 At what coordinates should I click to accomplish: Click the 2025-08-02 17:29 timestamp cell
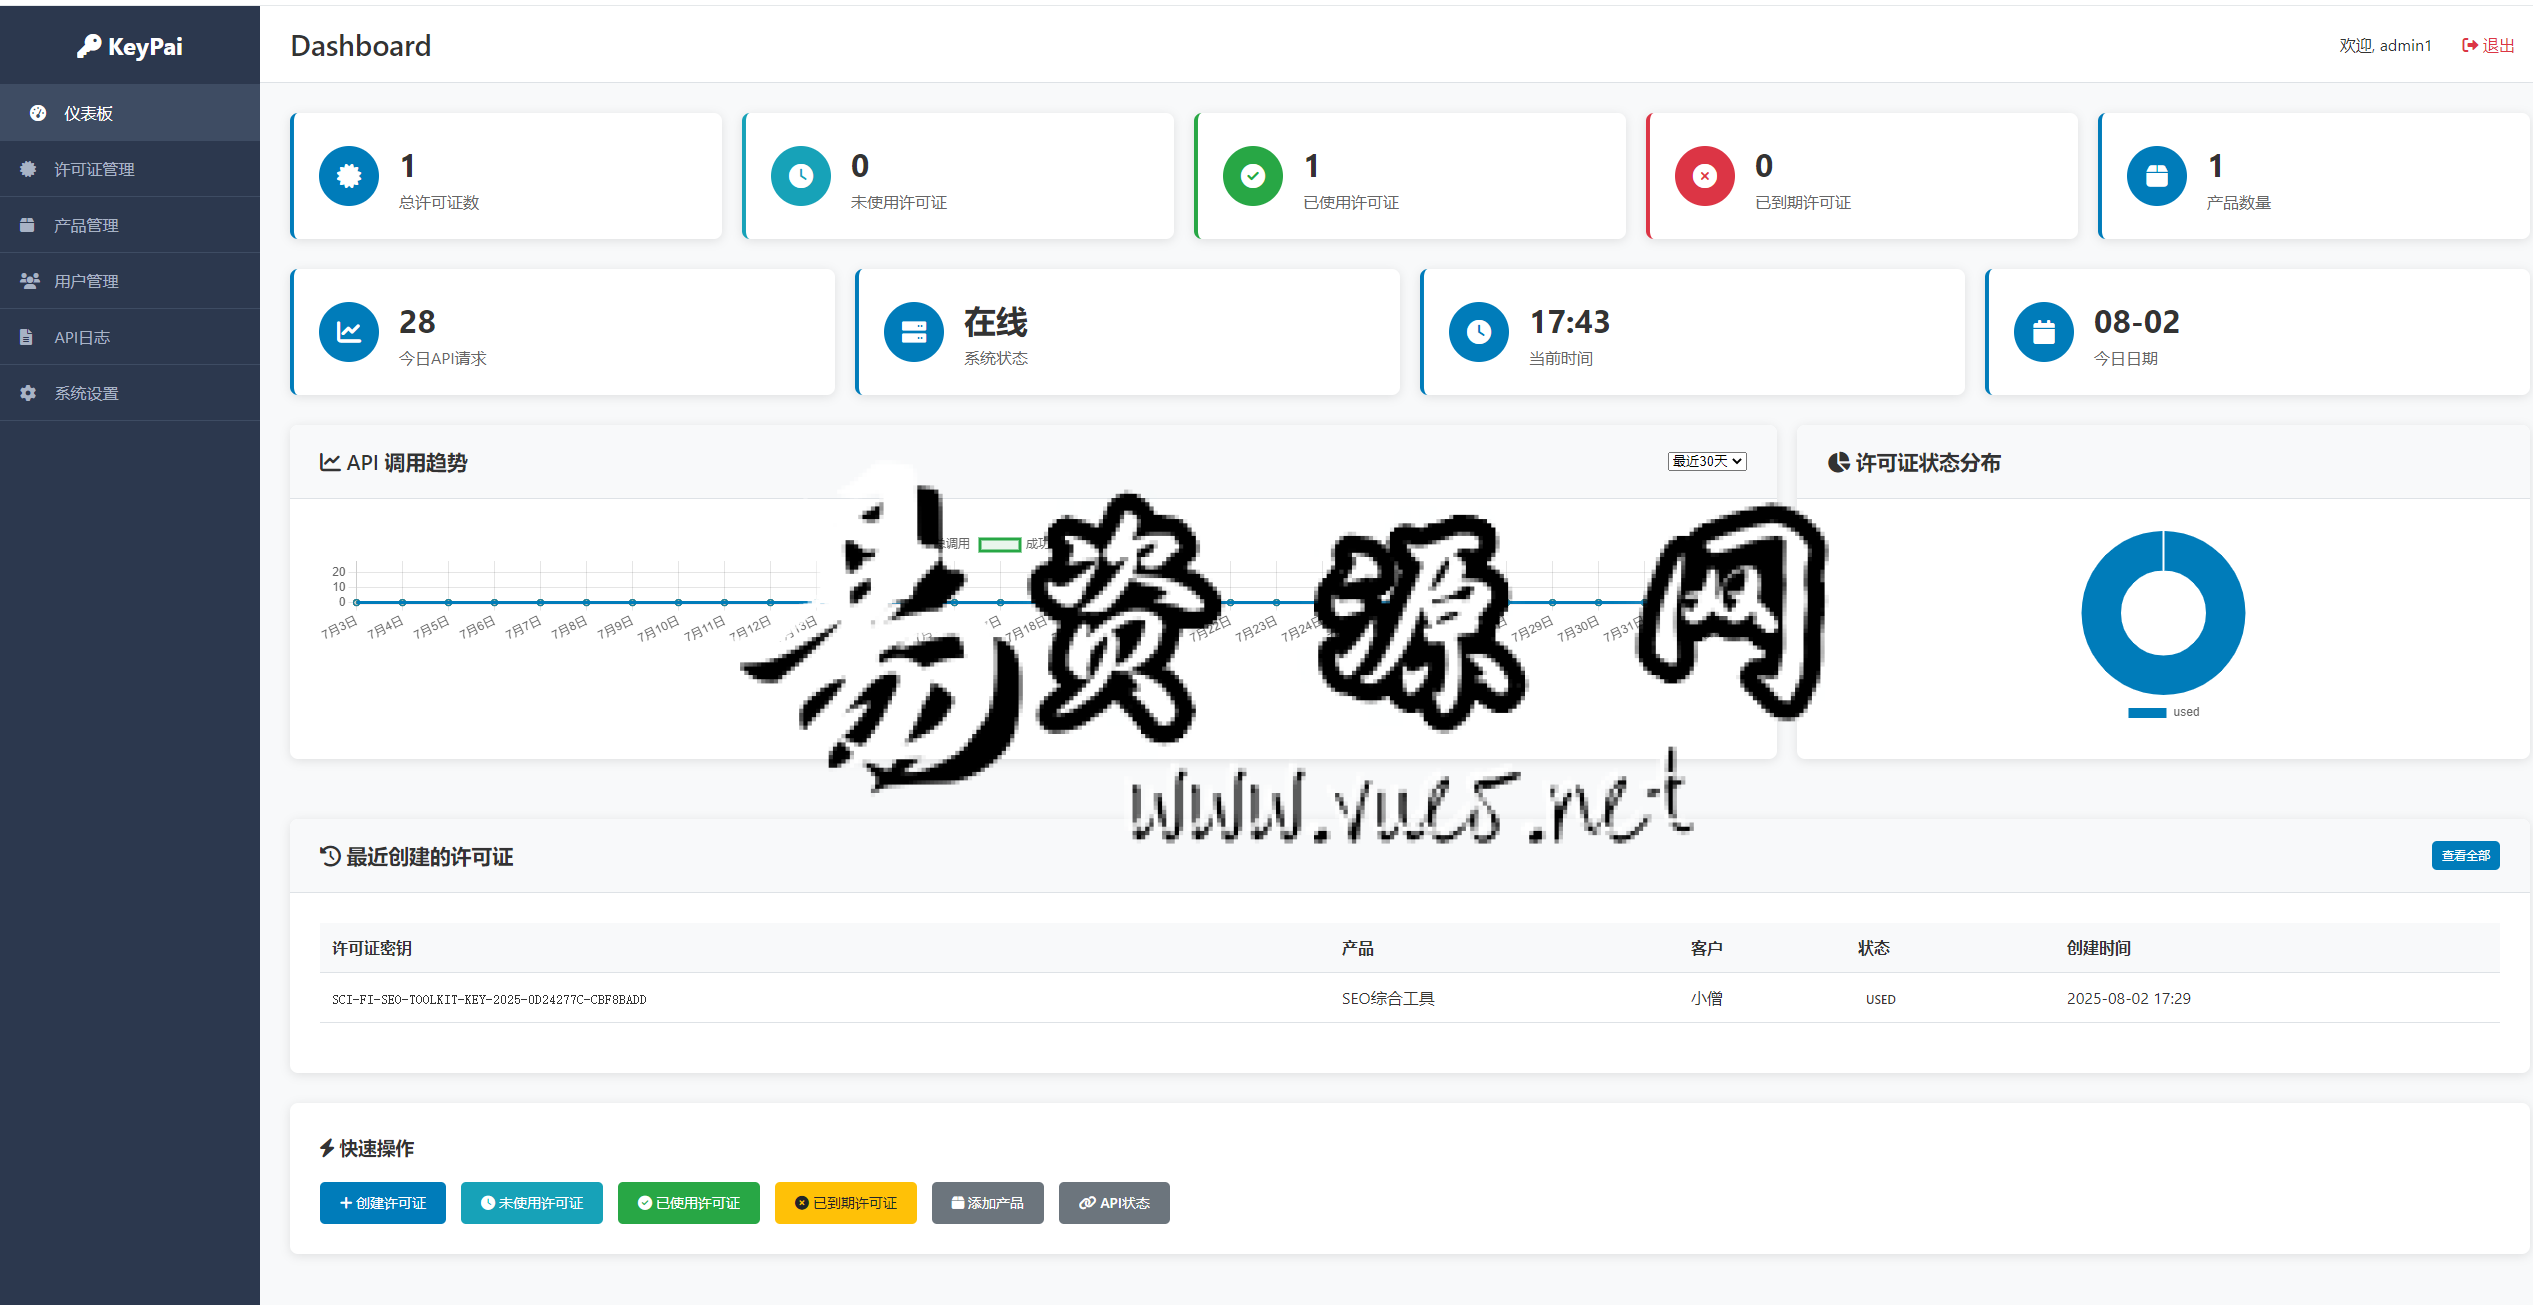2128,998
